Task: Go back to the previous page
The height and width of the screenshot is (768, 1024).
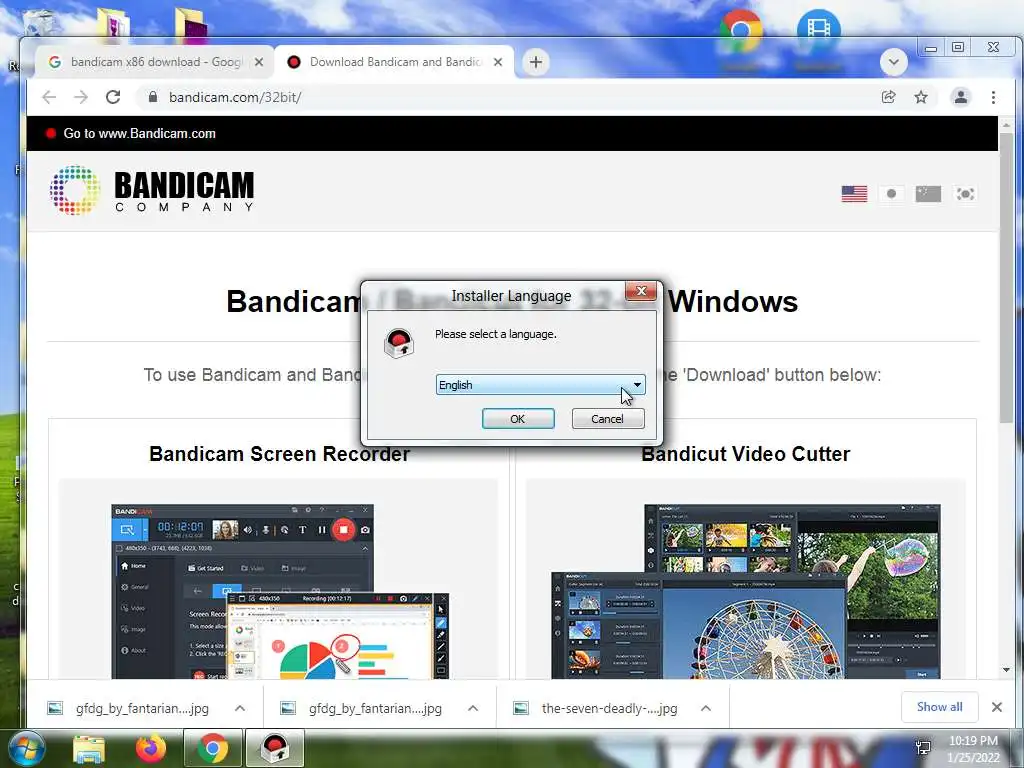Action: pyautogui.click(x=49, y=97)
